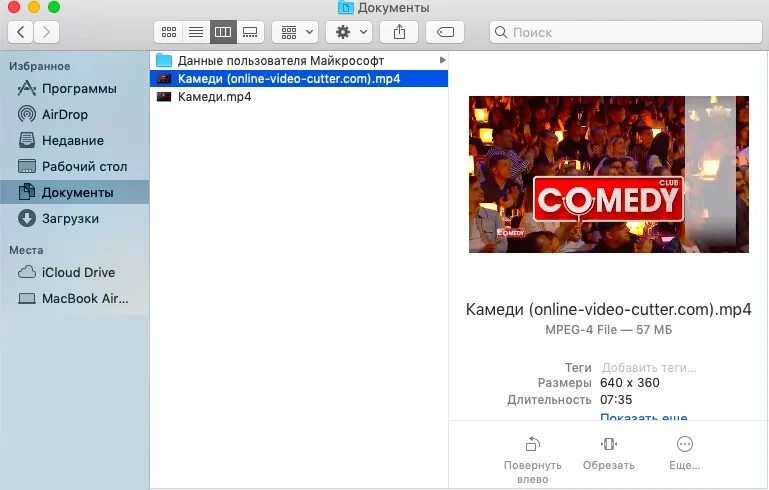Viewport: 769px width, 490px height.
Task: Click the Показать еще link
Action: 643,416
